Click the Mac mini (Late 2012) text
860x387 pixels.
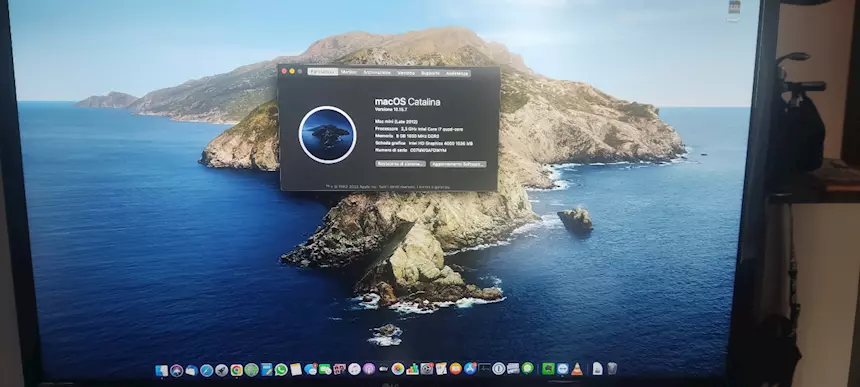[396, 122]
